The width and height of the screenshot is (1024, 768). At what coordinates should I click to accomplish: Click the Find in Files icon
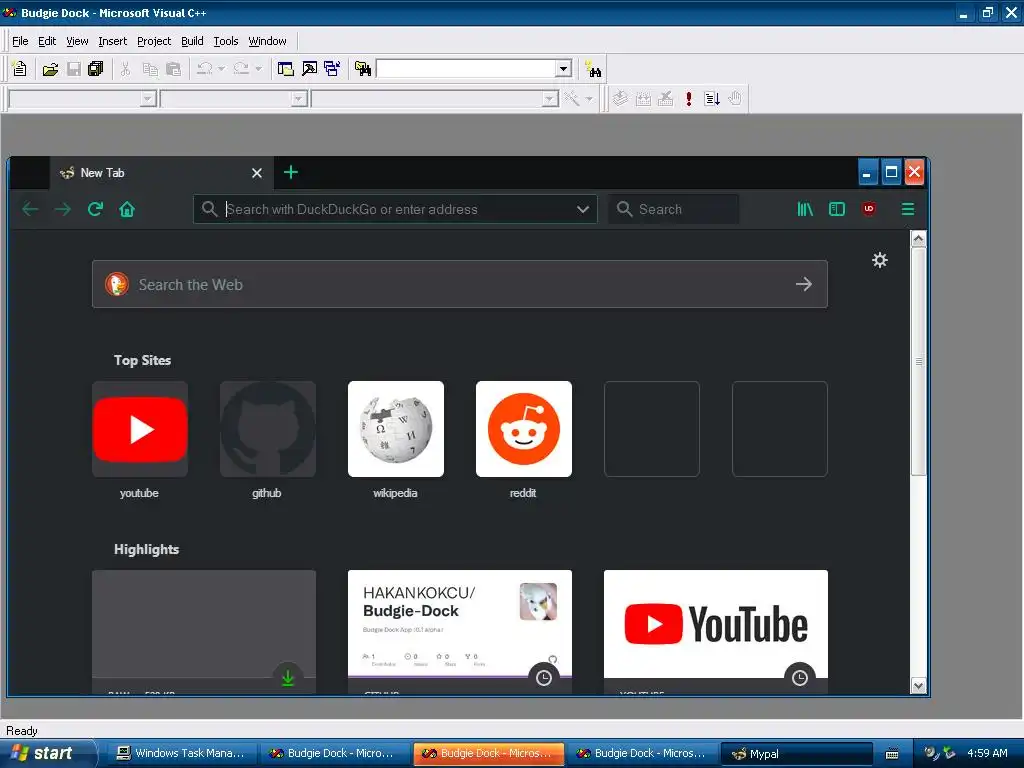coord(363,69)
